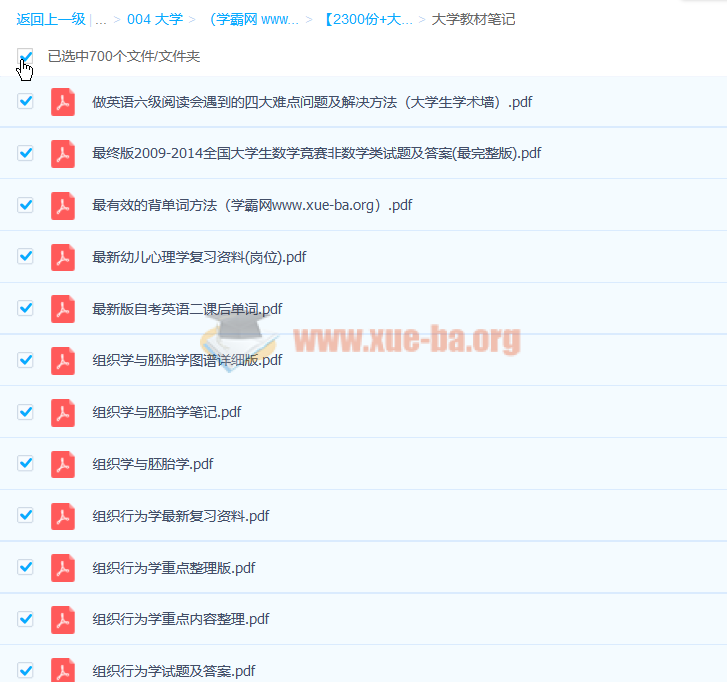The height and width of the screenshot is (682, 727).
Task: Click PDF icon of 做英语六级阅读 file
Action: (63, 102)
